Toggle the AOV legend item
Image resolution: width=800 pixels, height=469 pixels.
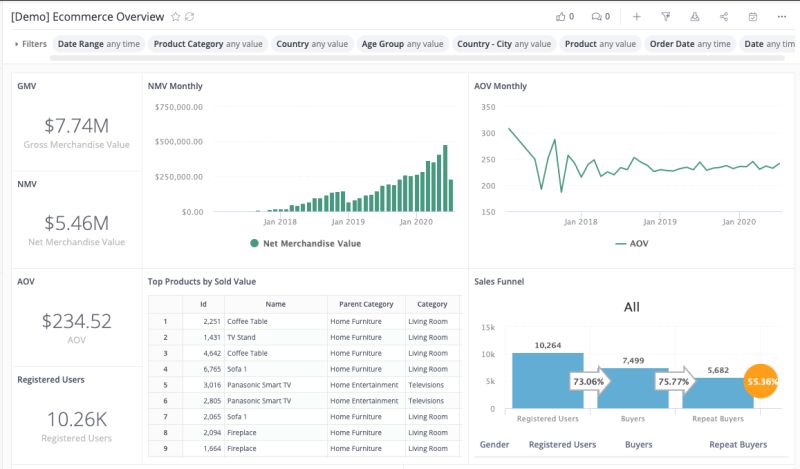pos(632,243)
